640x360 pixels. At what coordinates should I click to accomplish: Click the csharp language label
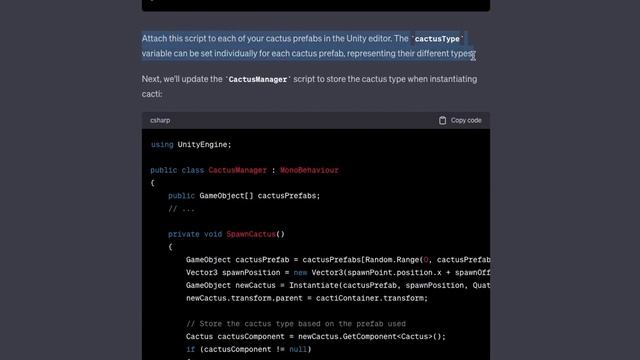pos(160,120)
